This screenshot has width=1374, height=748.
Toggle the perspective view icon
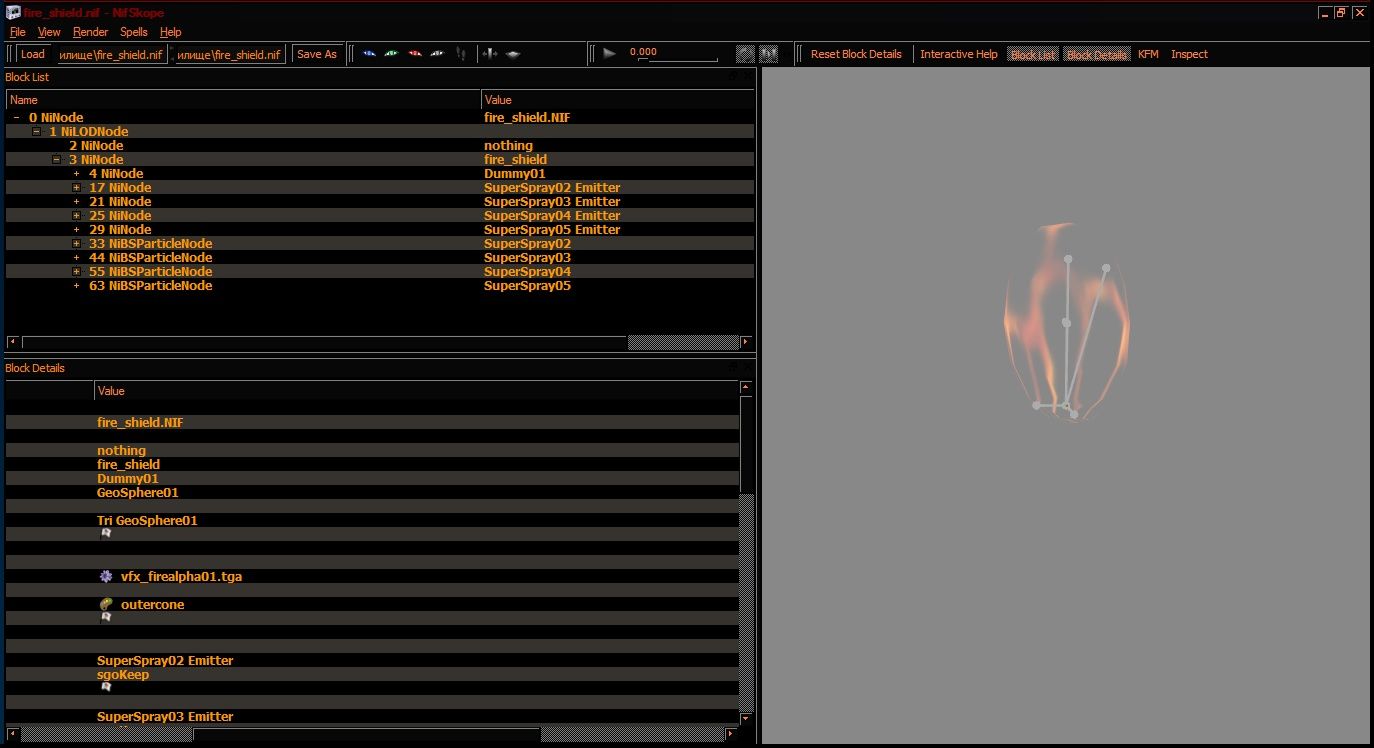pyautogui.click(x=513, y=54)
